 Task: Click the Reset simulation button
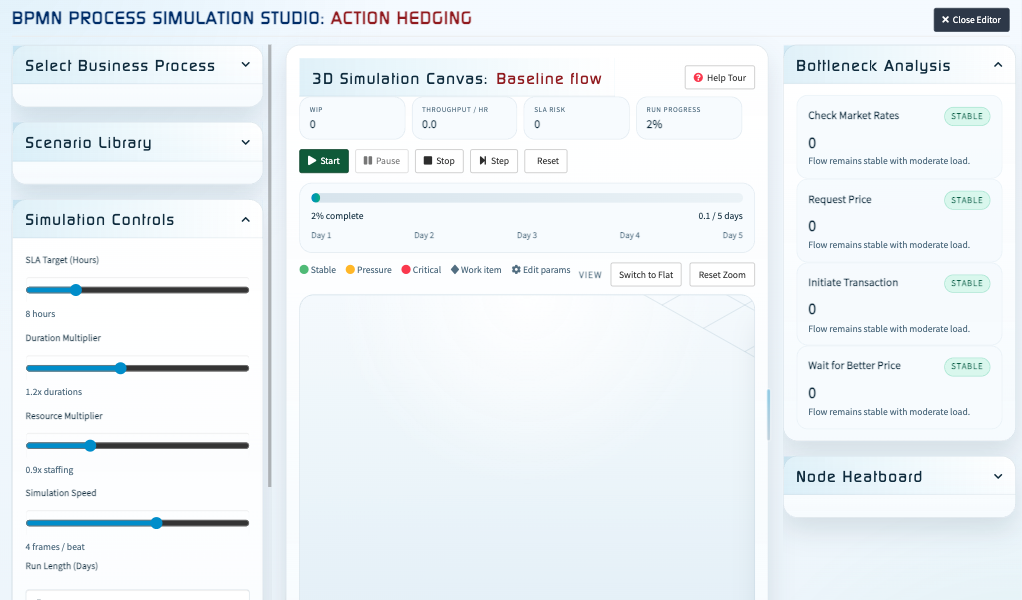coord(545,160)
